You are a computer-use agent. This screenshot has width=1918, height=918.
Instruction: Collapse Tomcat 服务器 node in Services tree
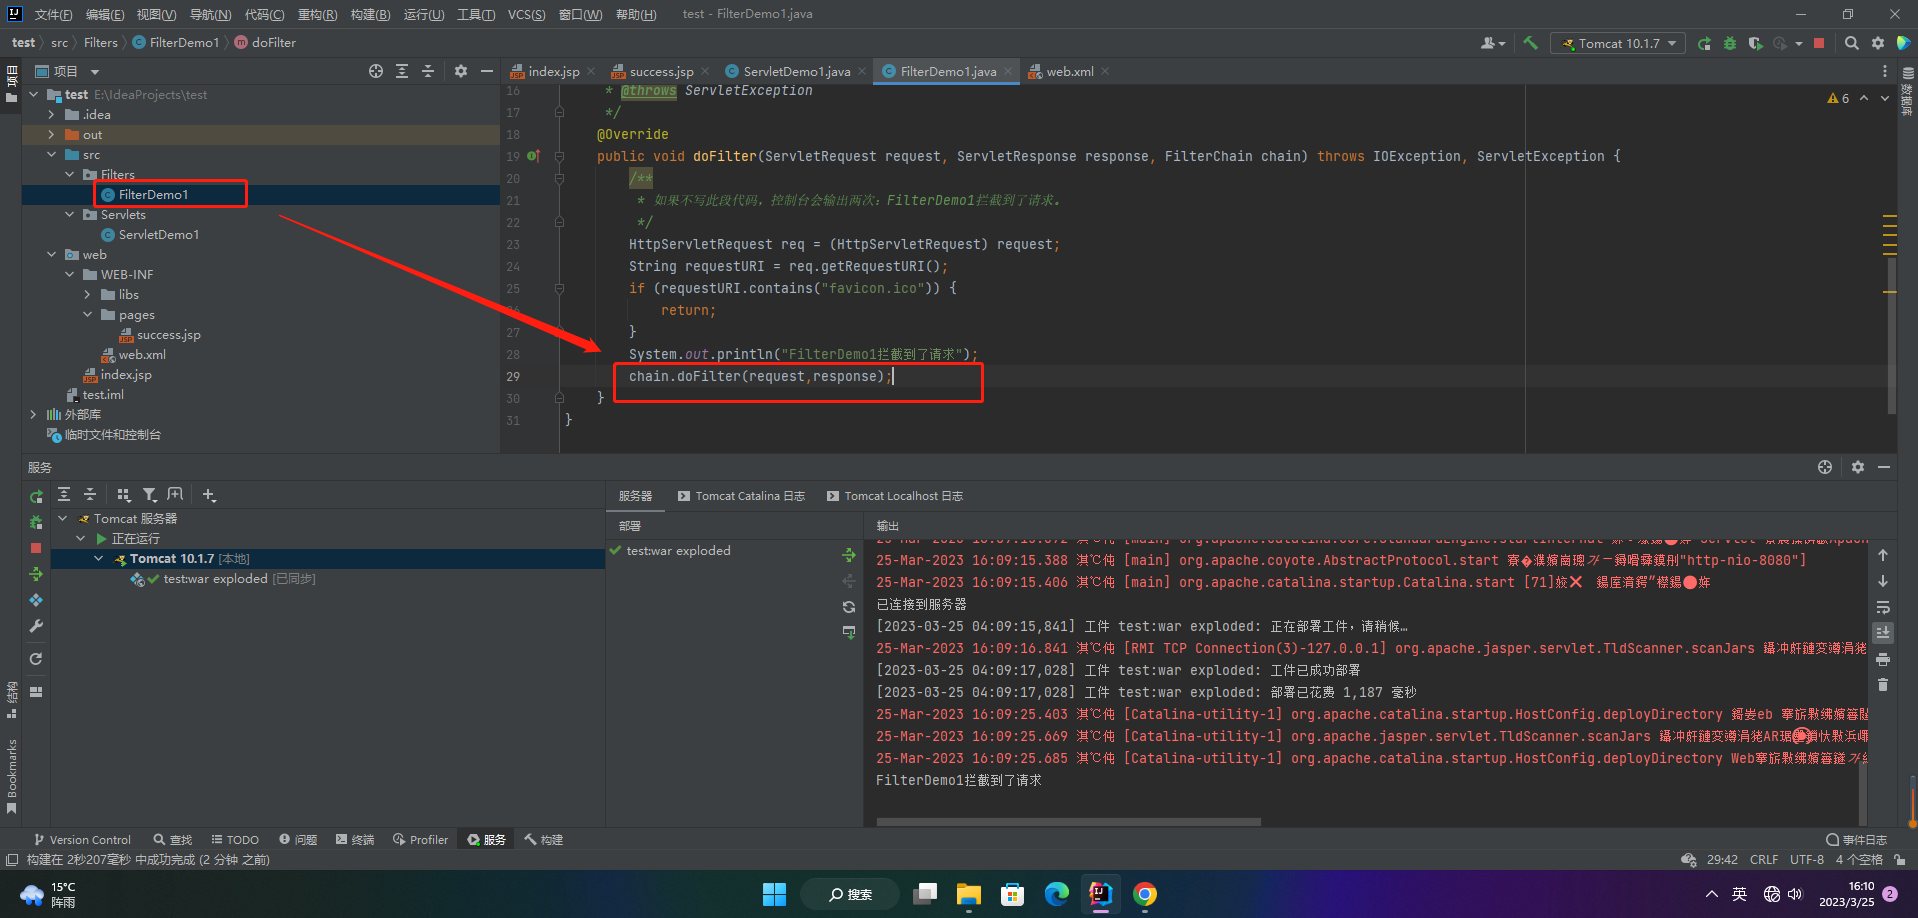pyautogui.click(x=63, y=518)
